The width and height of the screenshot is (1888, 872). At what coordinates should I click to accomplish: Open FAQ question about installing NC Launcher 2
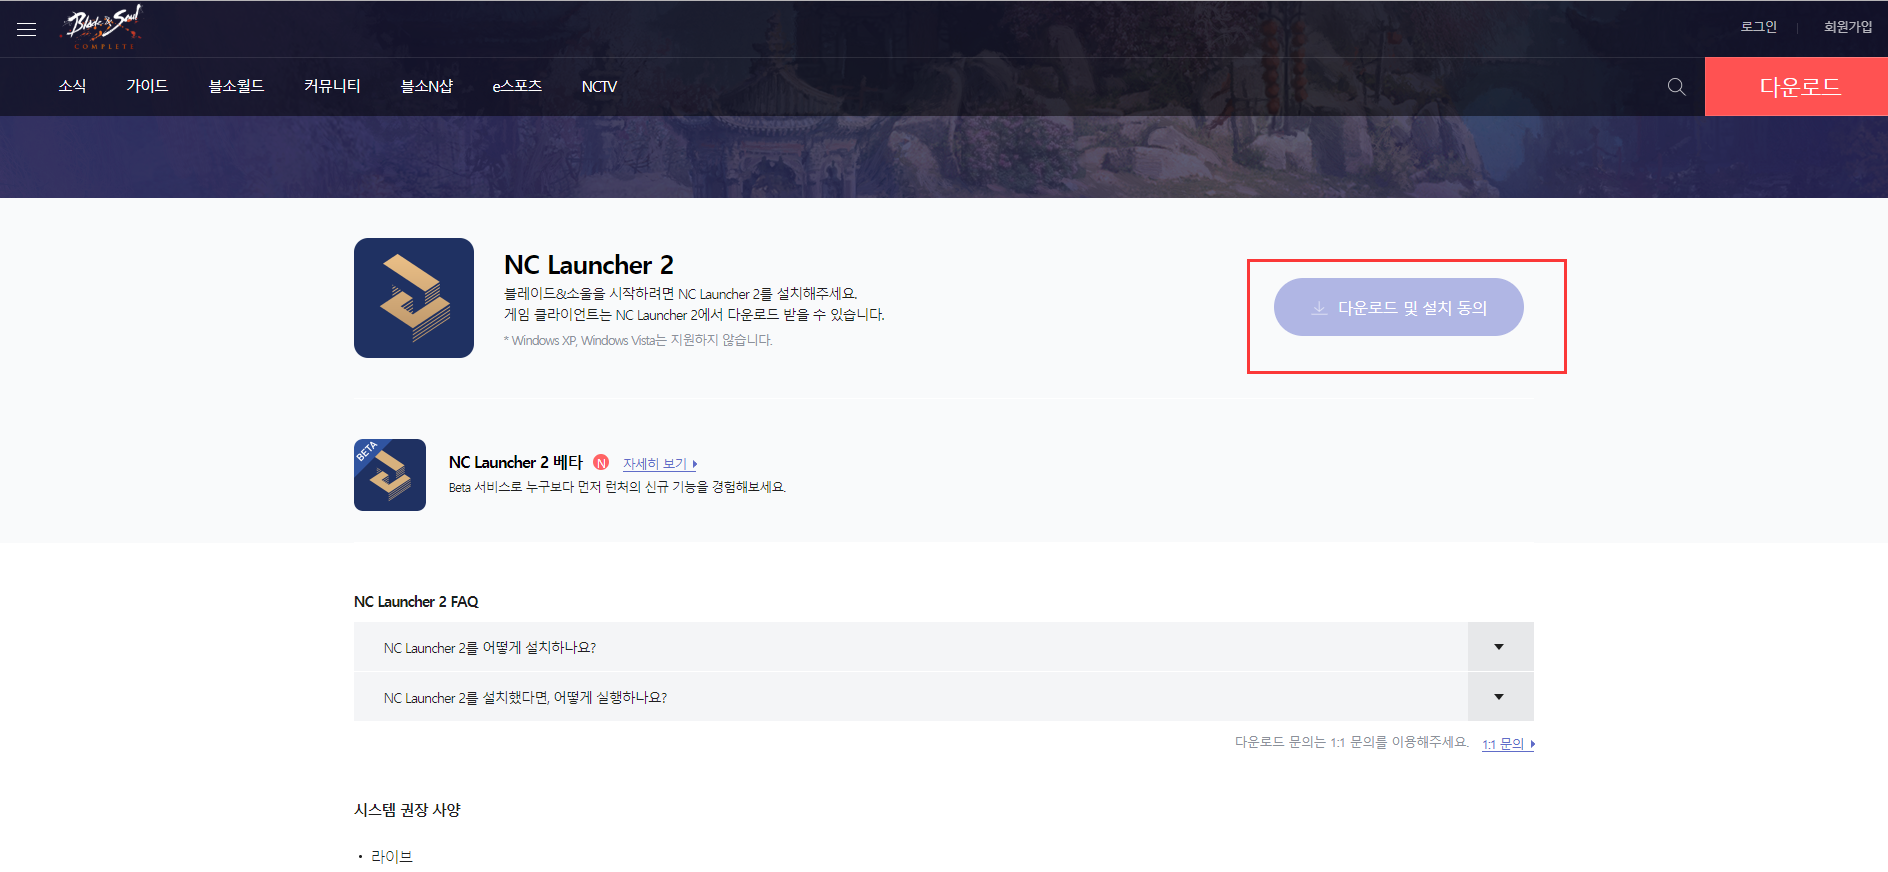point(490,648)
